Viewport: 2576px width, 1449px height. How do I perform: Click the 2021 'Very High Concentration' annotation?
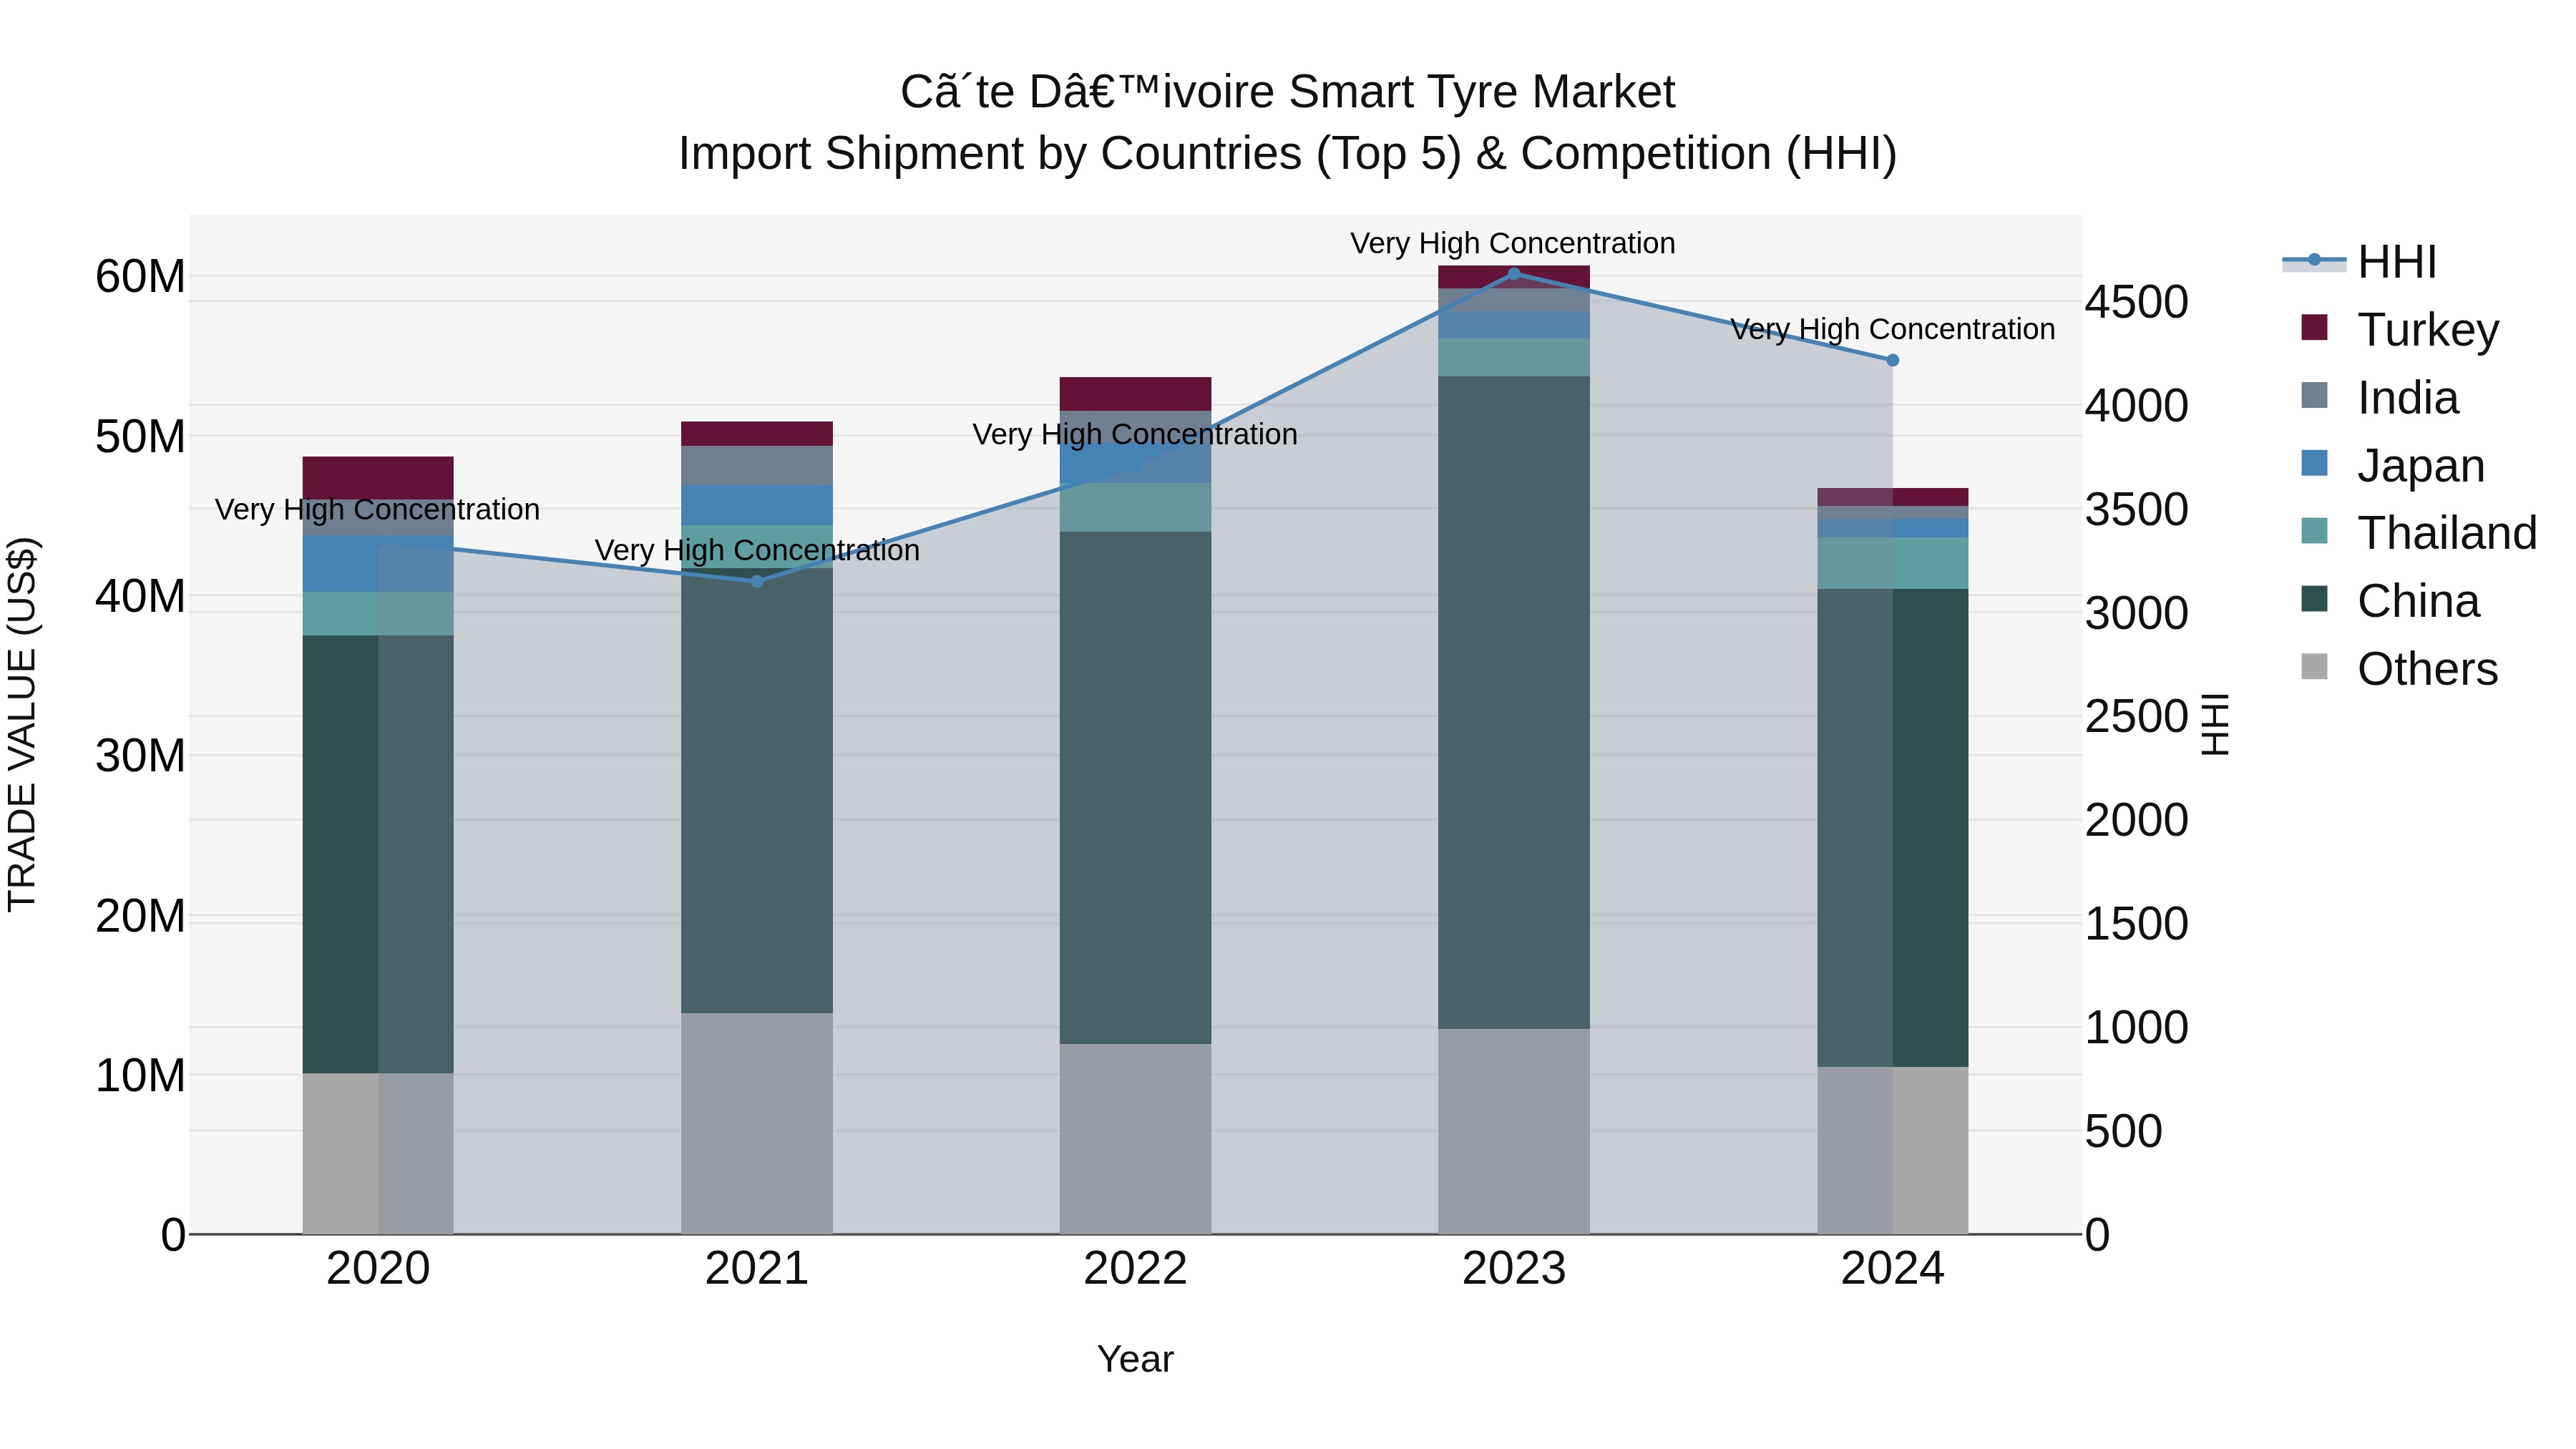coord(757,550)
